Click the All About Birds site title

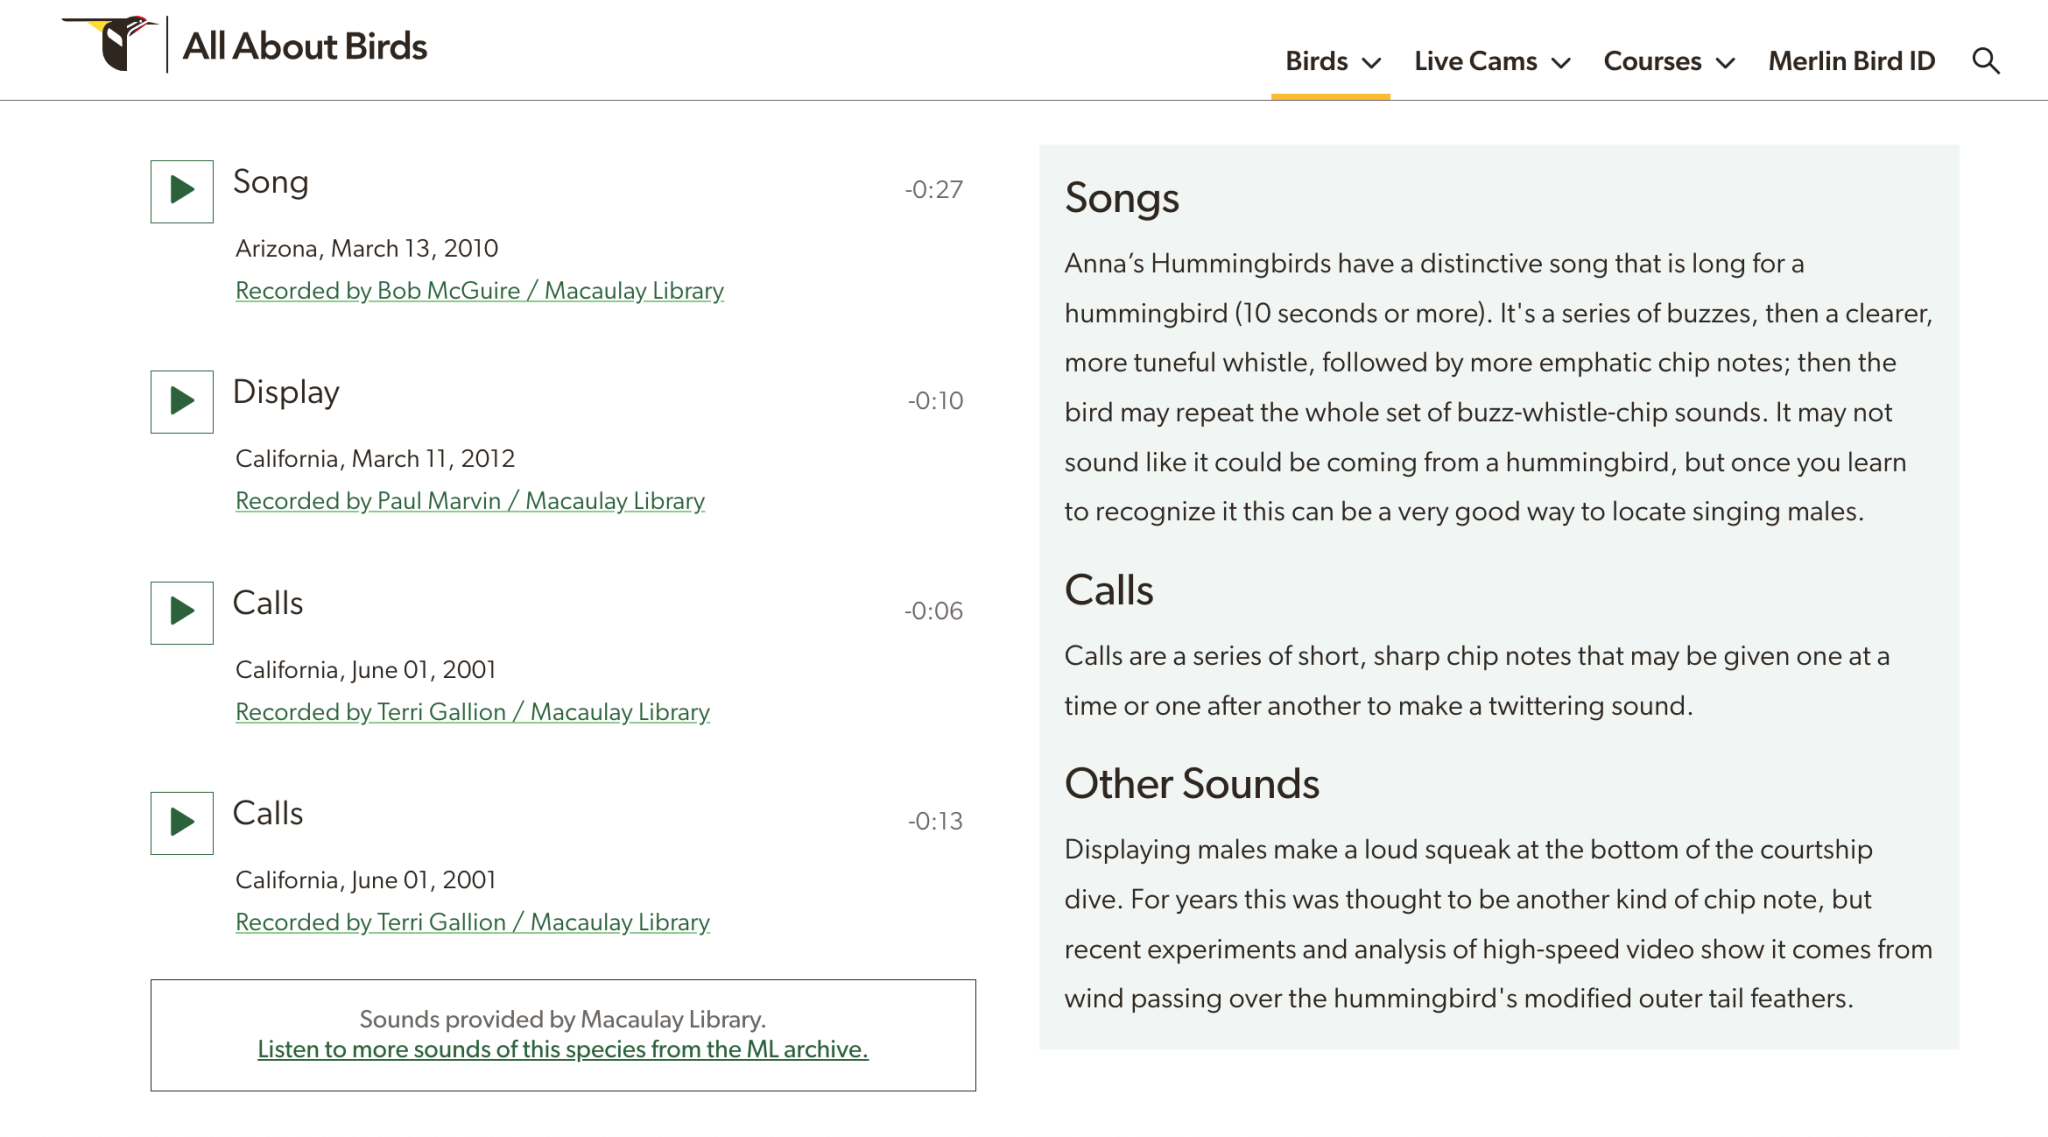[x=304, y=46]
